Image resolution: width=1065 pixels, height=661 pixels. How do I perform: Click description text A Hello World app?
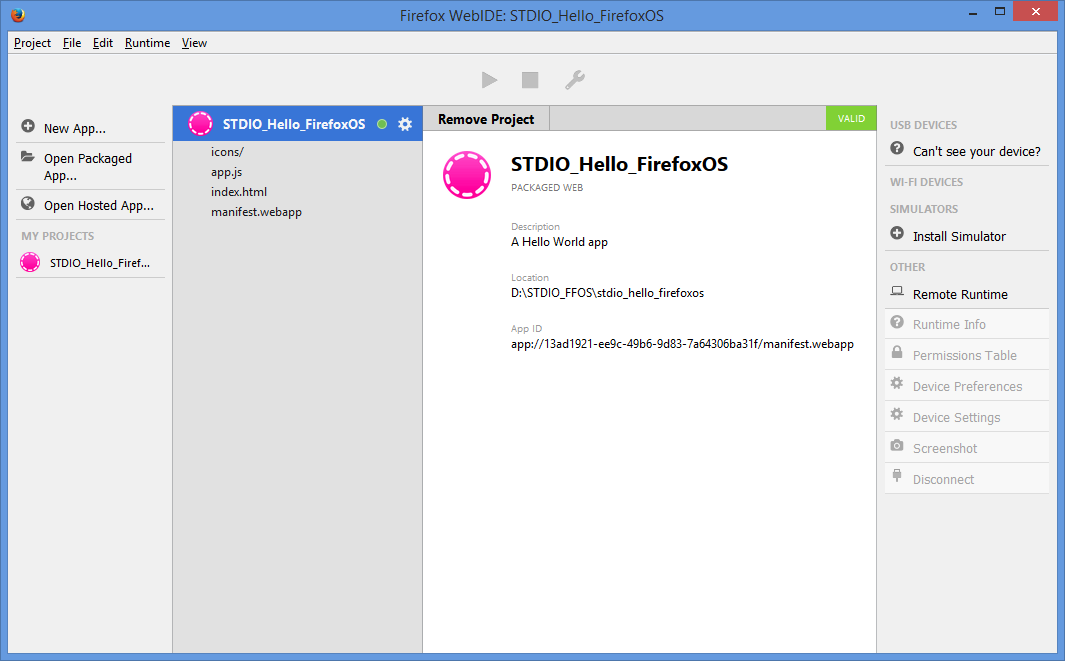[559, 242]
